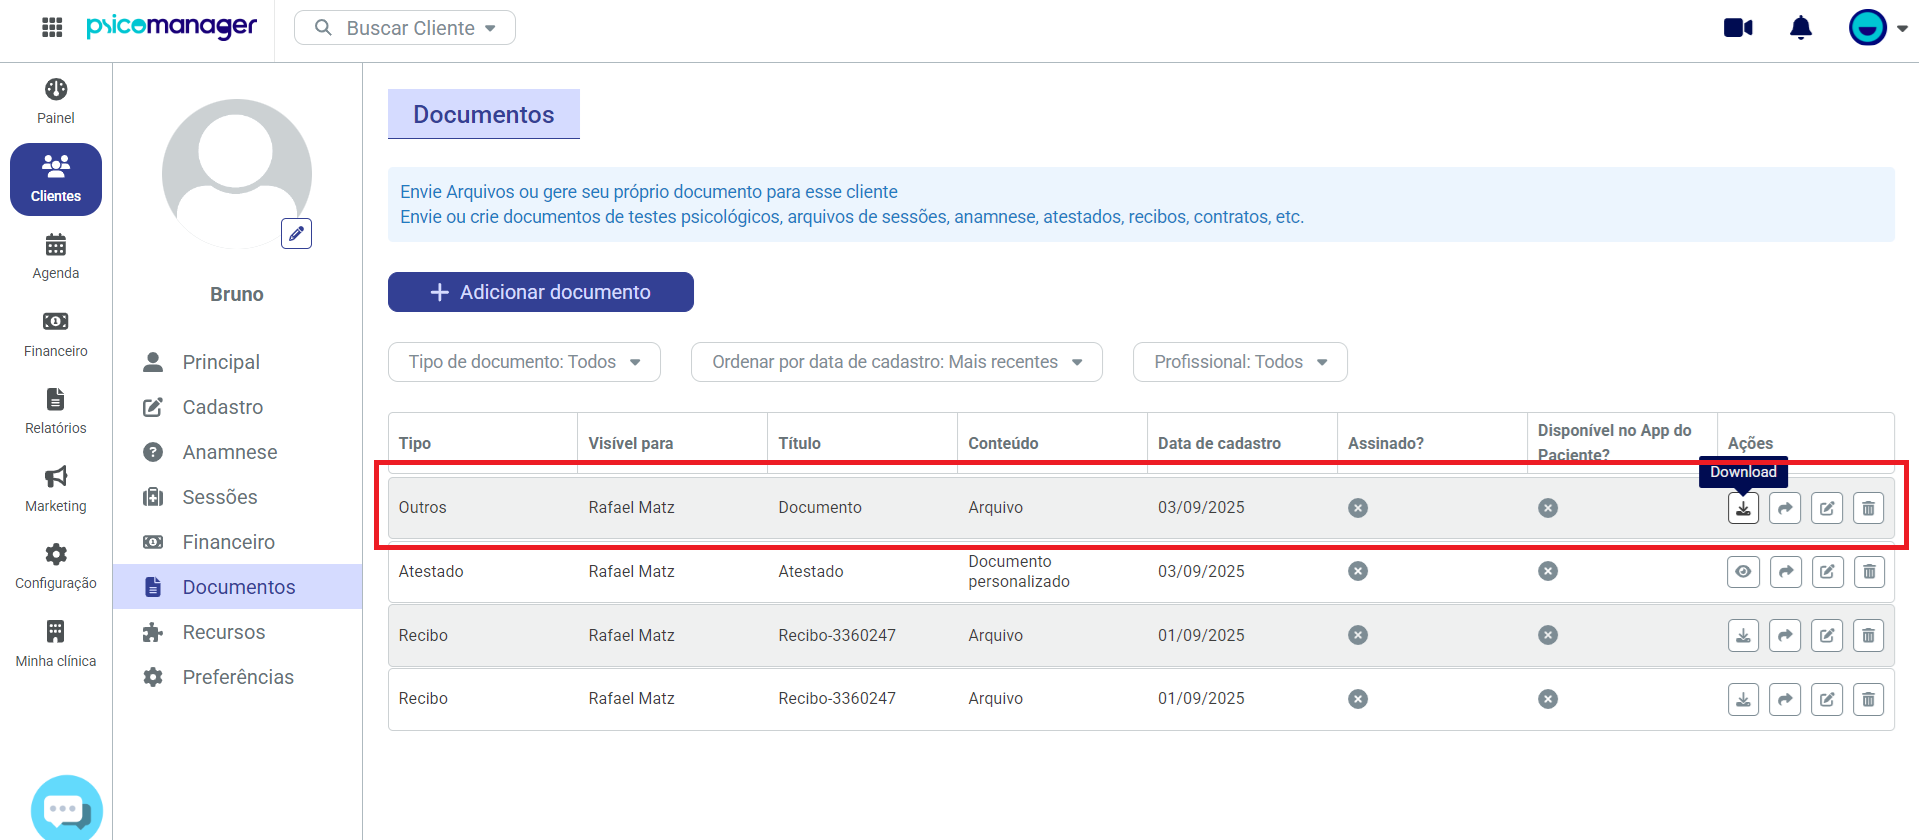The width and height of the screenshot is (1919, 840).
Task: Share the last Recibo-3360247 row
Action: pyautogui.click(x=1785, y=699)
